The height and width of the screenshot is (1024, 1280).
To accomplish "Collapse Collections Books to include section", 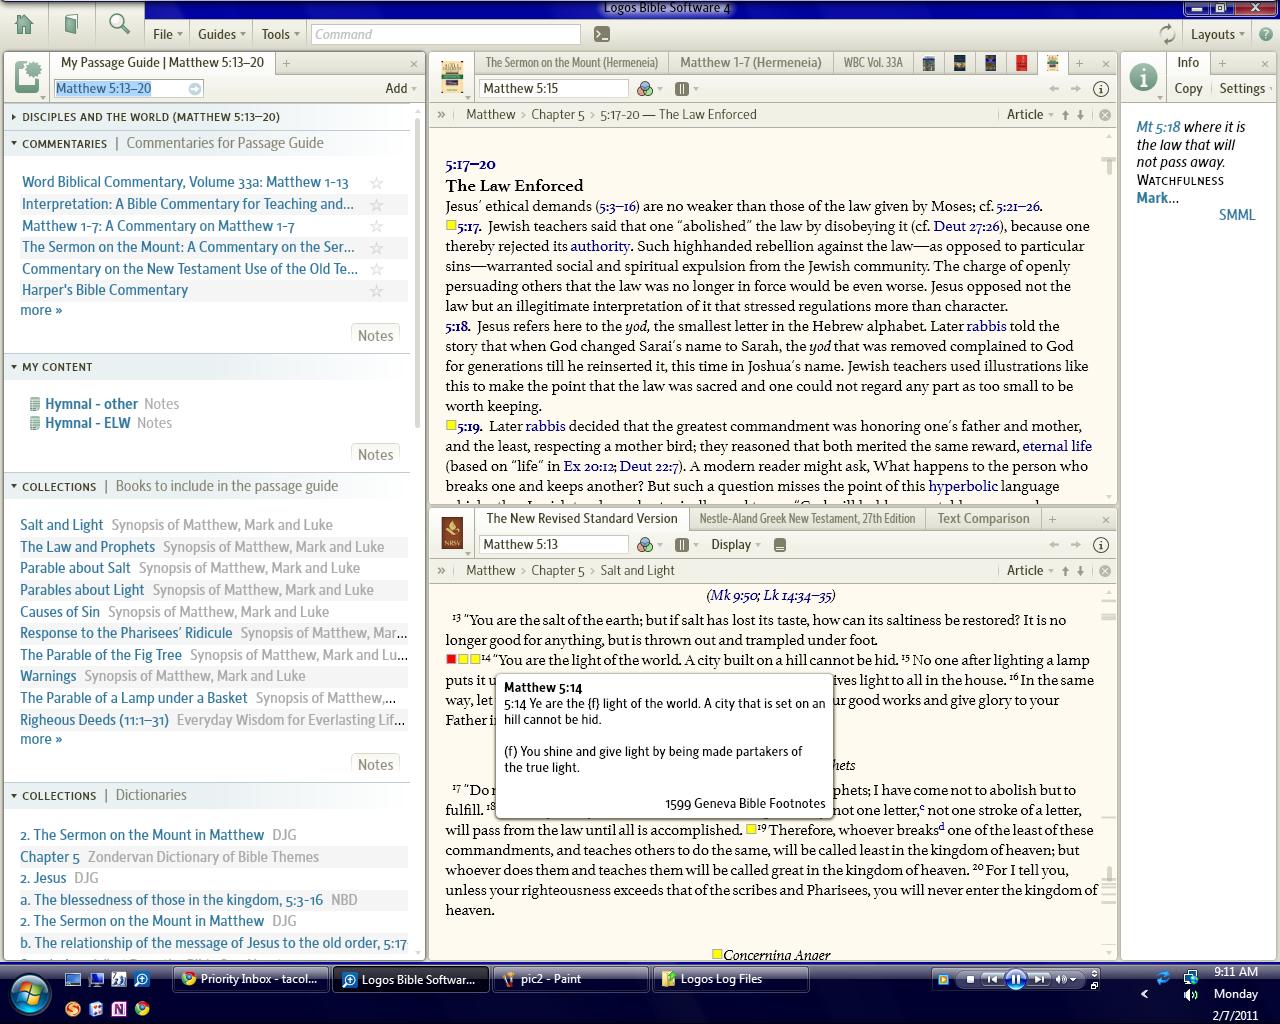I will tap(14, 487).
